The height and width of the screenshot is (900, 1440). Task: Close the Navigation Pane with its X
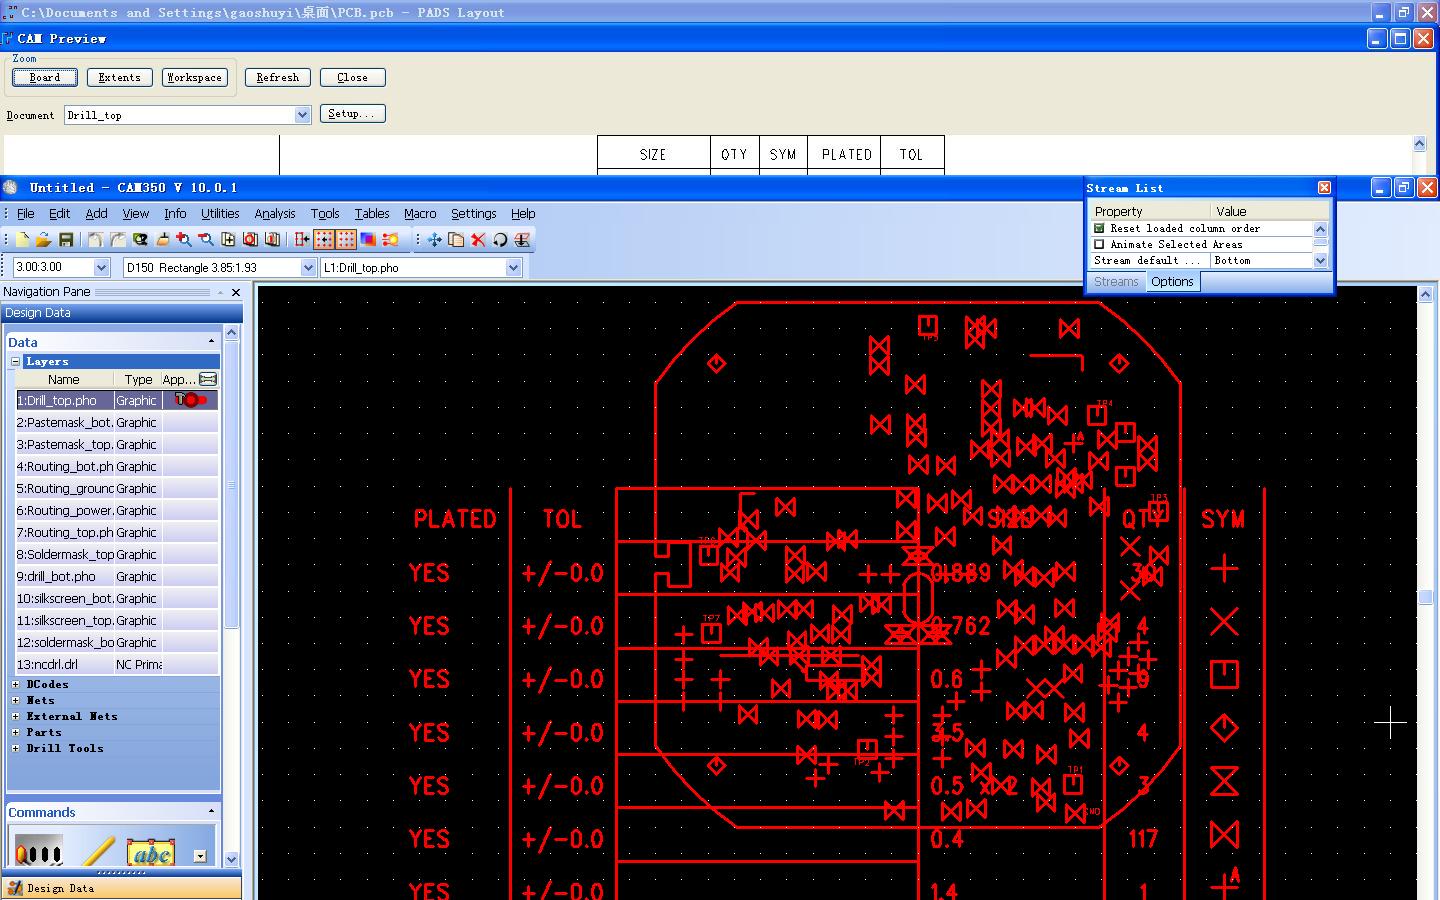236,292
